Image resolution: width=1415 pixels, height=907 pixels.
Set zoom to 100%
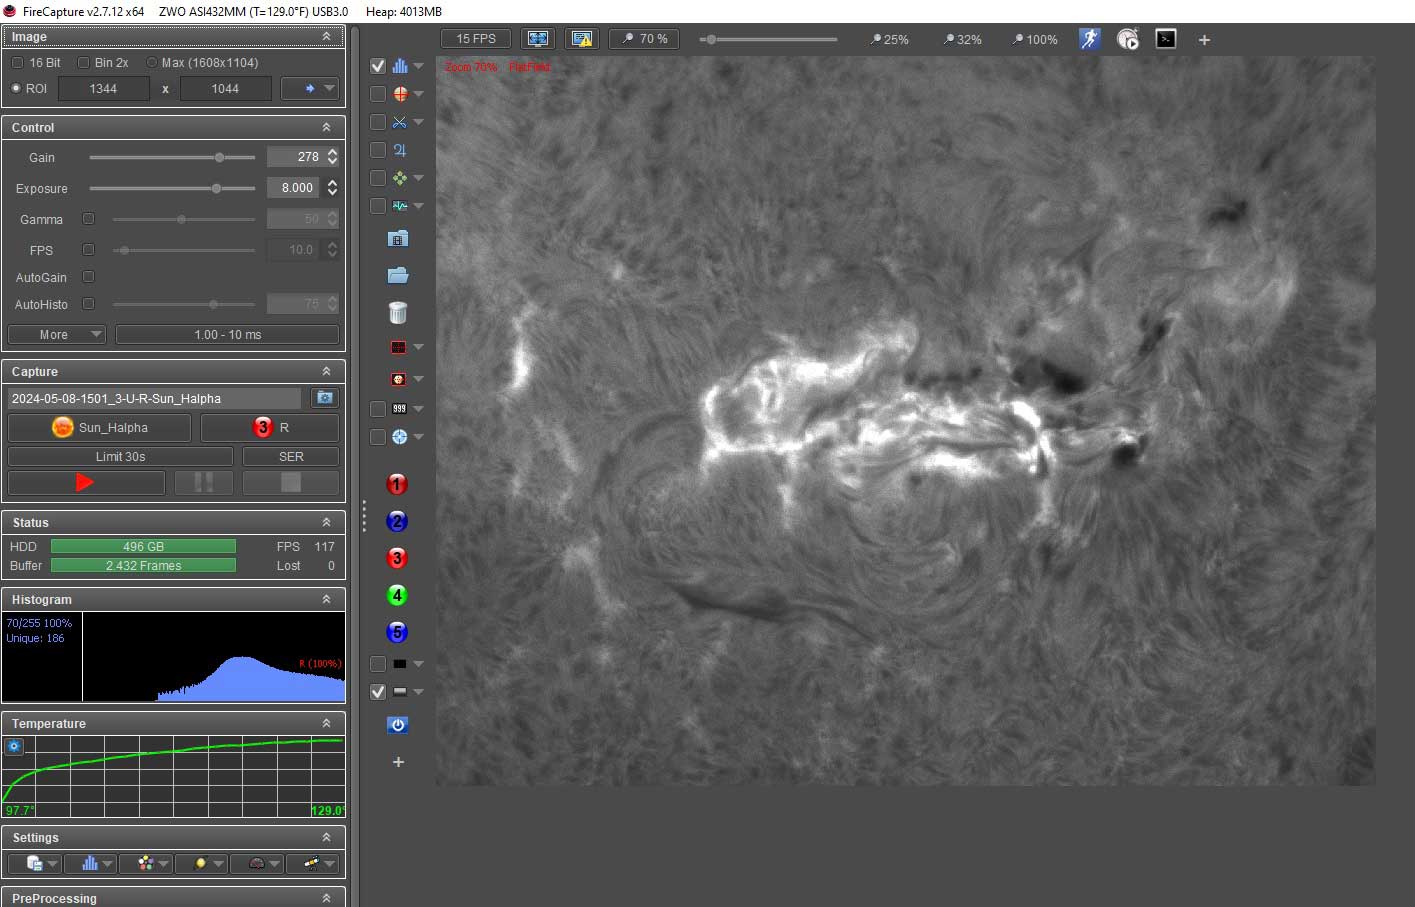[1035, 39]
